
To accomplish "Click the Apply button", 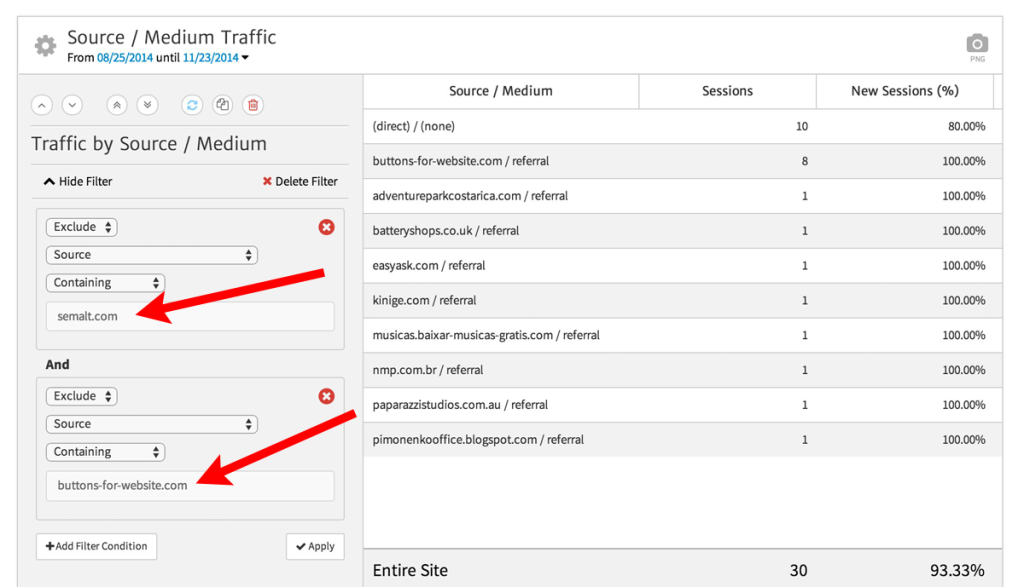I will [x=315, y=547].
